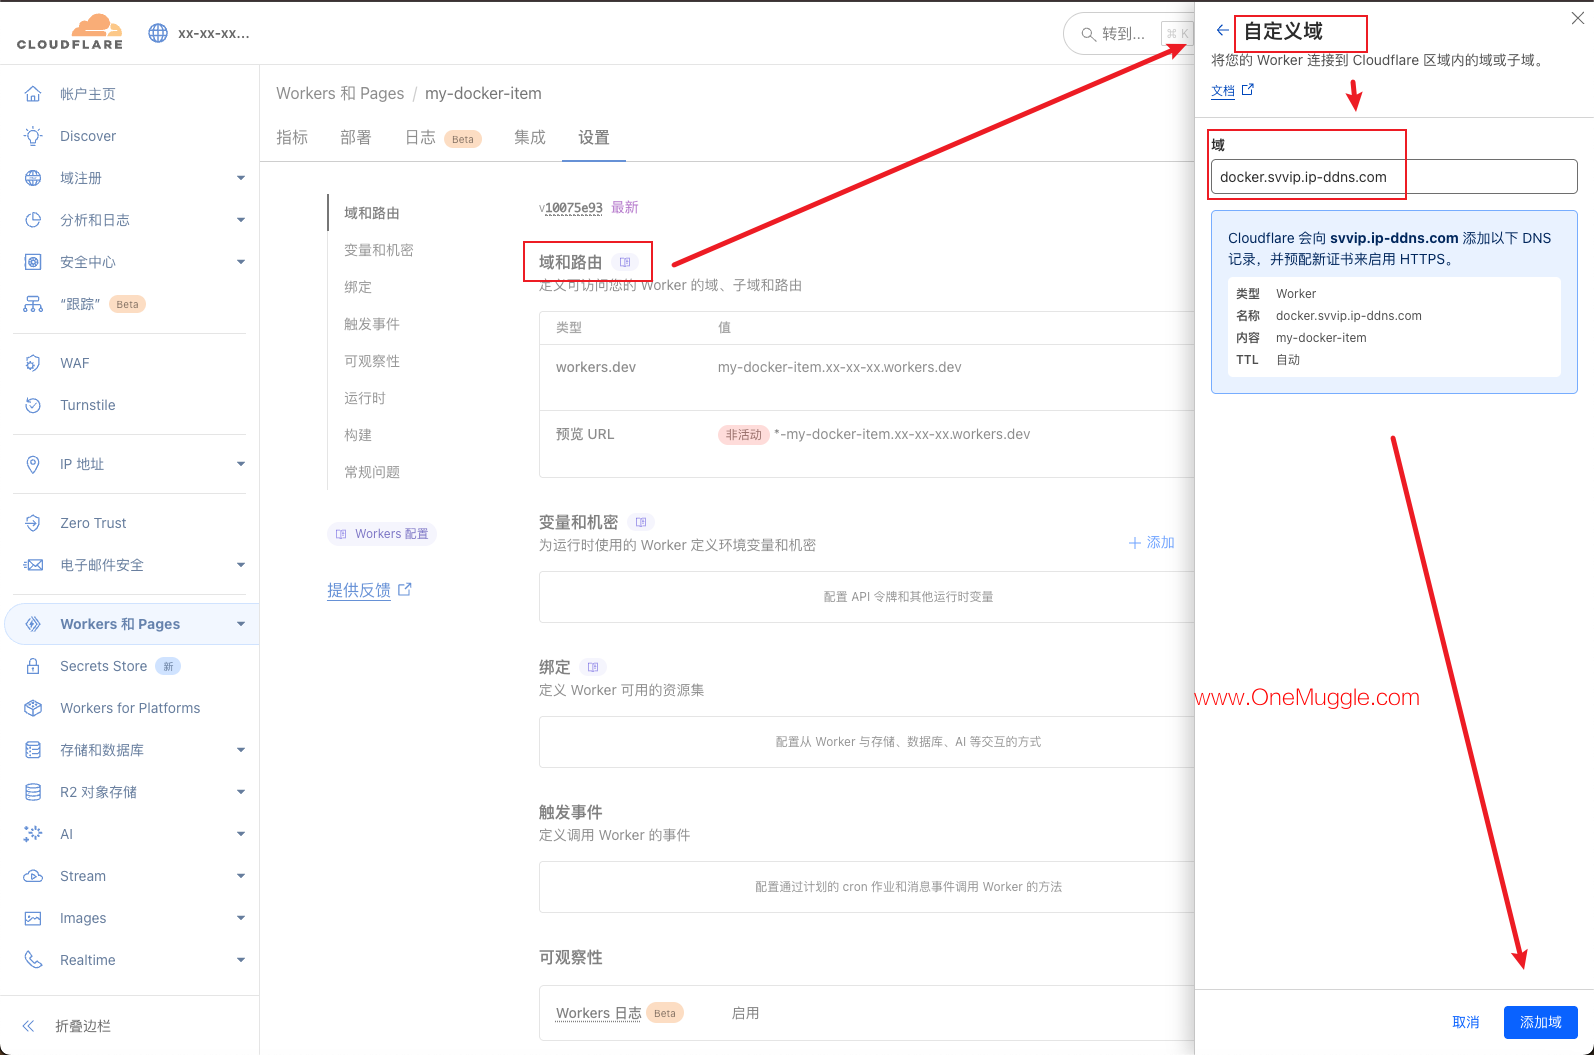
Task: Click the Stream cloud icon
Action: click(33, 876)
